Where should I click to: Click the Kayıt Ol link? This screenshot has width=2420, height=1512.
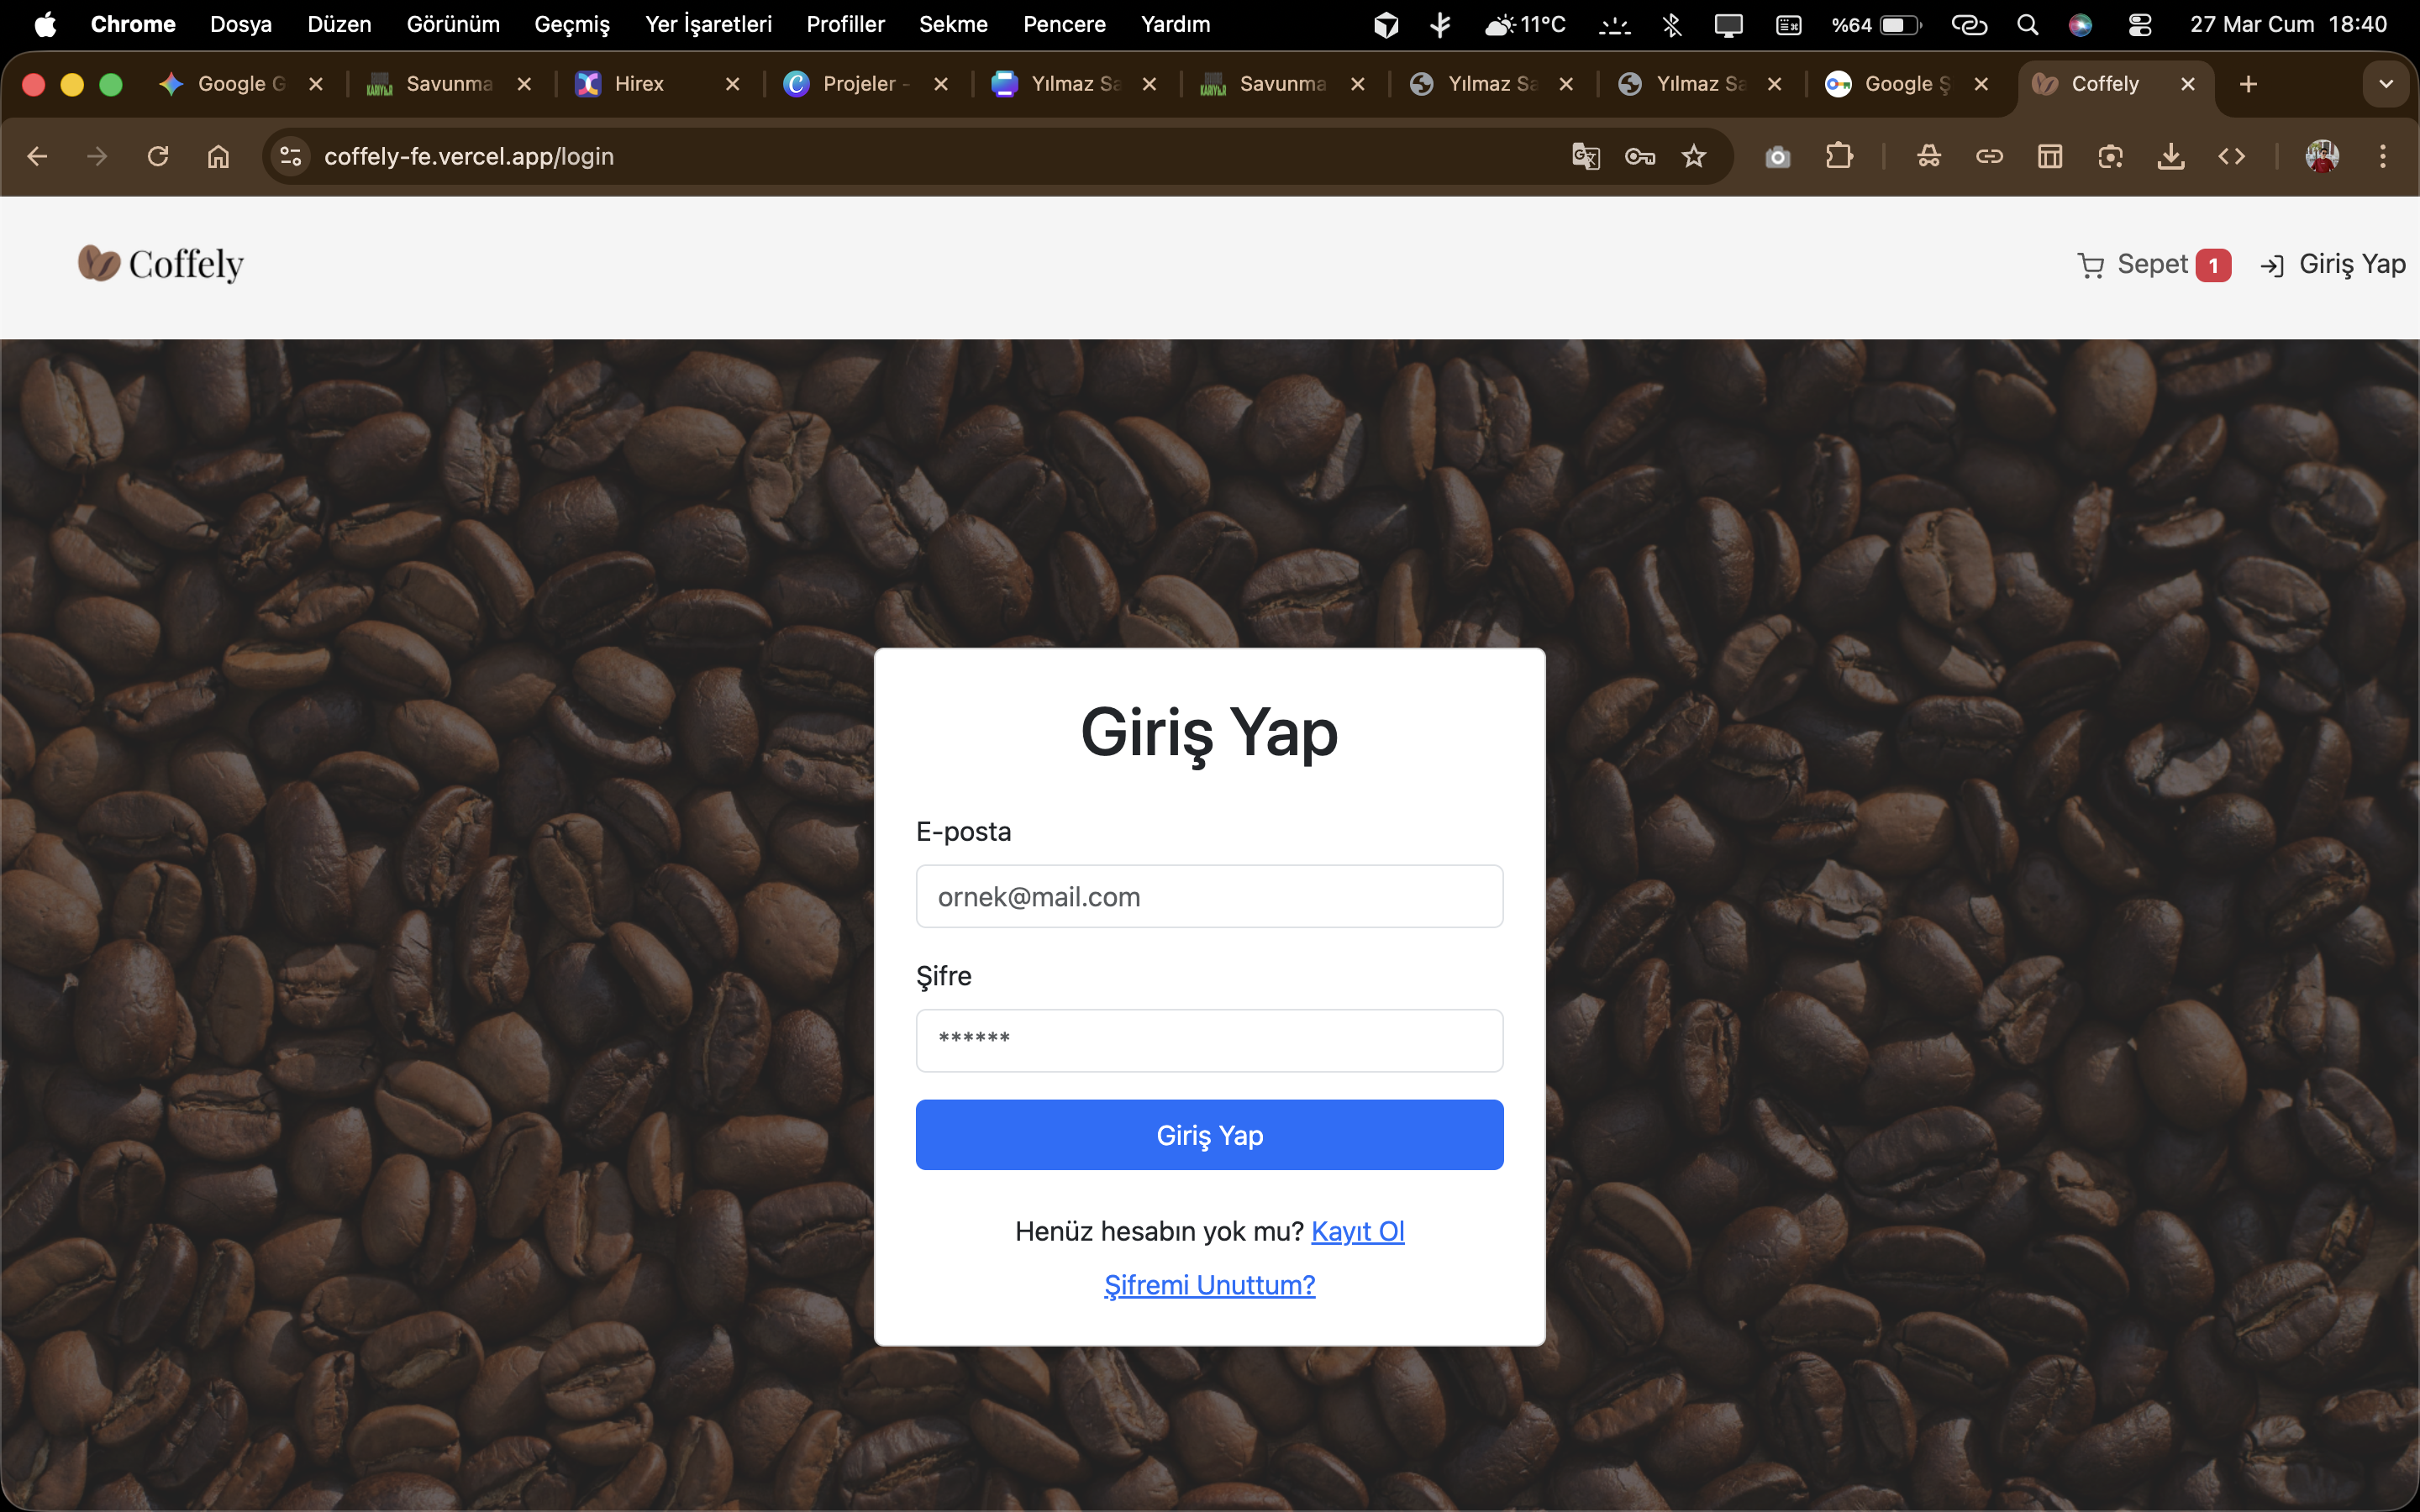point(1357,1231)
